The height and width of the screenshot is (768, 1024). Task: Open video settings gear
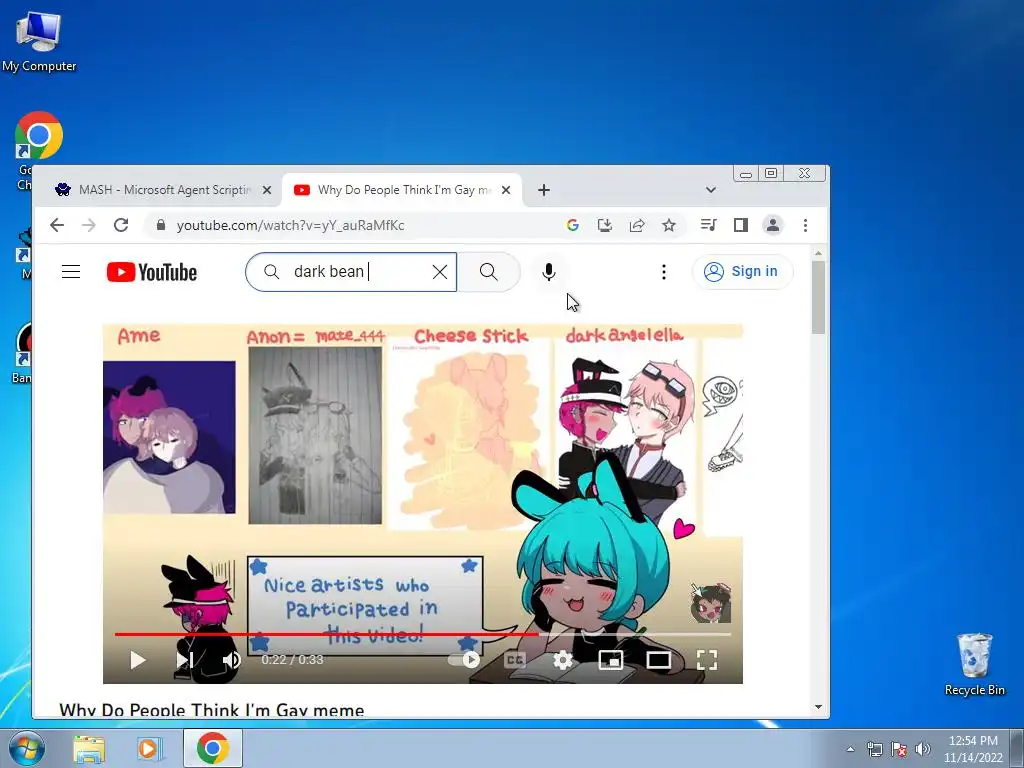pos(563,660)
